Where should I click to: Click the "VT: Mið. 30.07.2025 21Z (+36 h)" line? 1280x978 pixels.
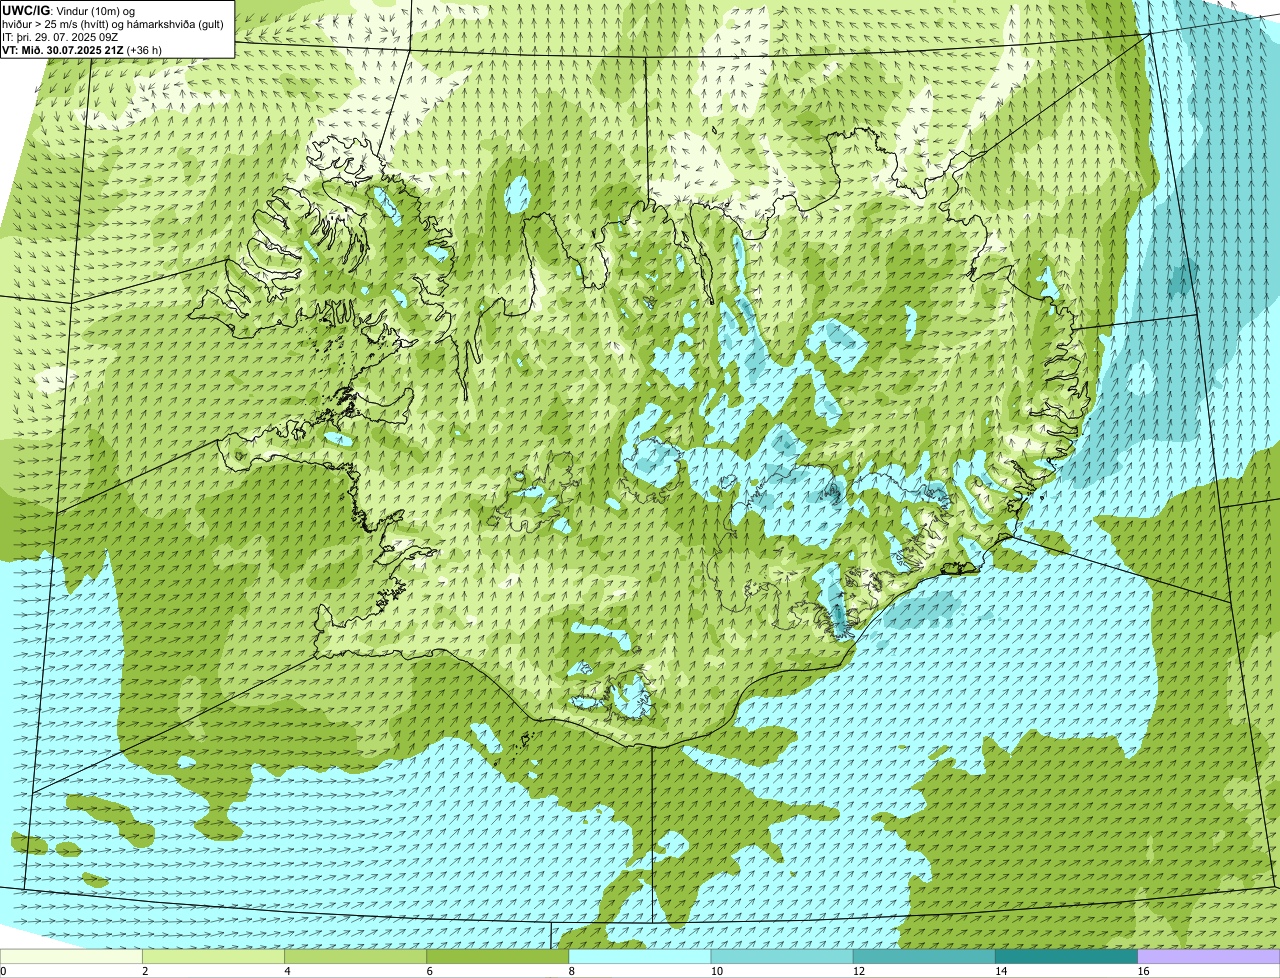[x=82, y=49]
